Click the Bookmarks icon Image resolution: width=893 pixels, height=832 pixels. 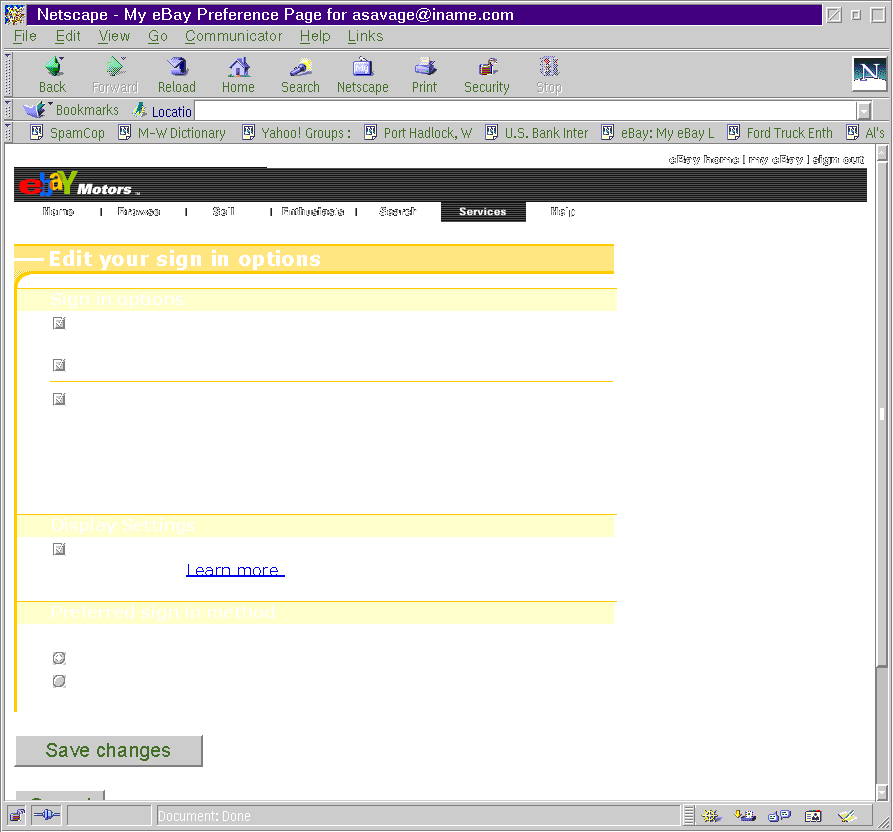click(x=37, y=110)
